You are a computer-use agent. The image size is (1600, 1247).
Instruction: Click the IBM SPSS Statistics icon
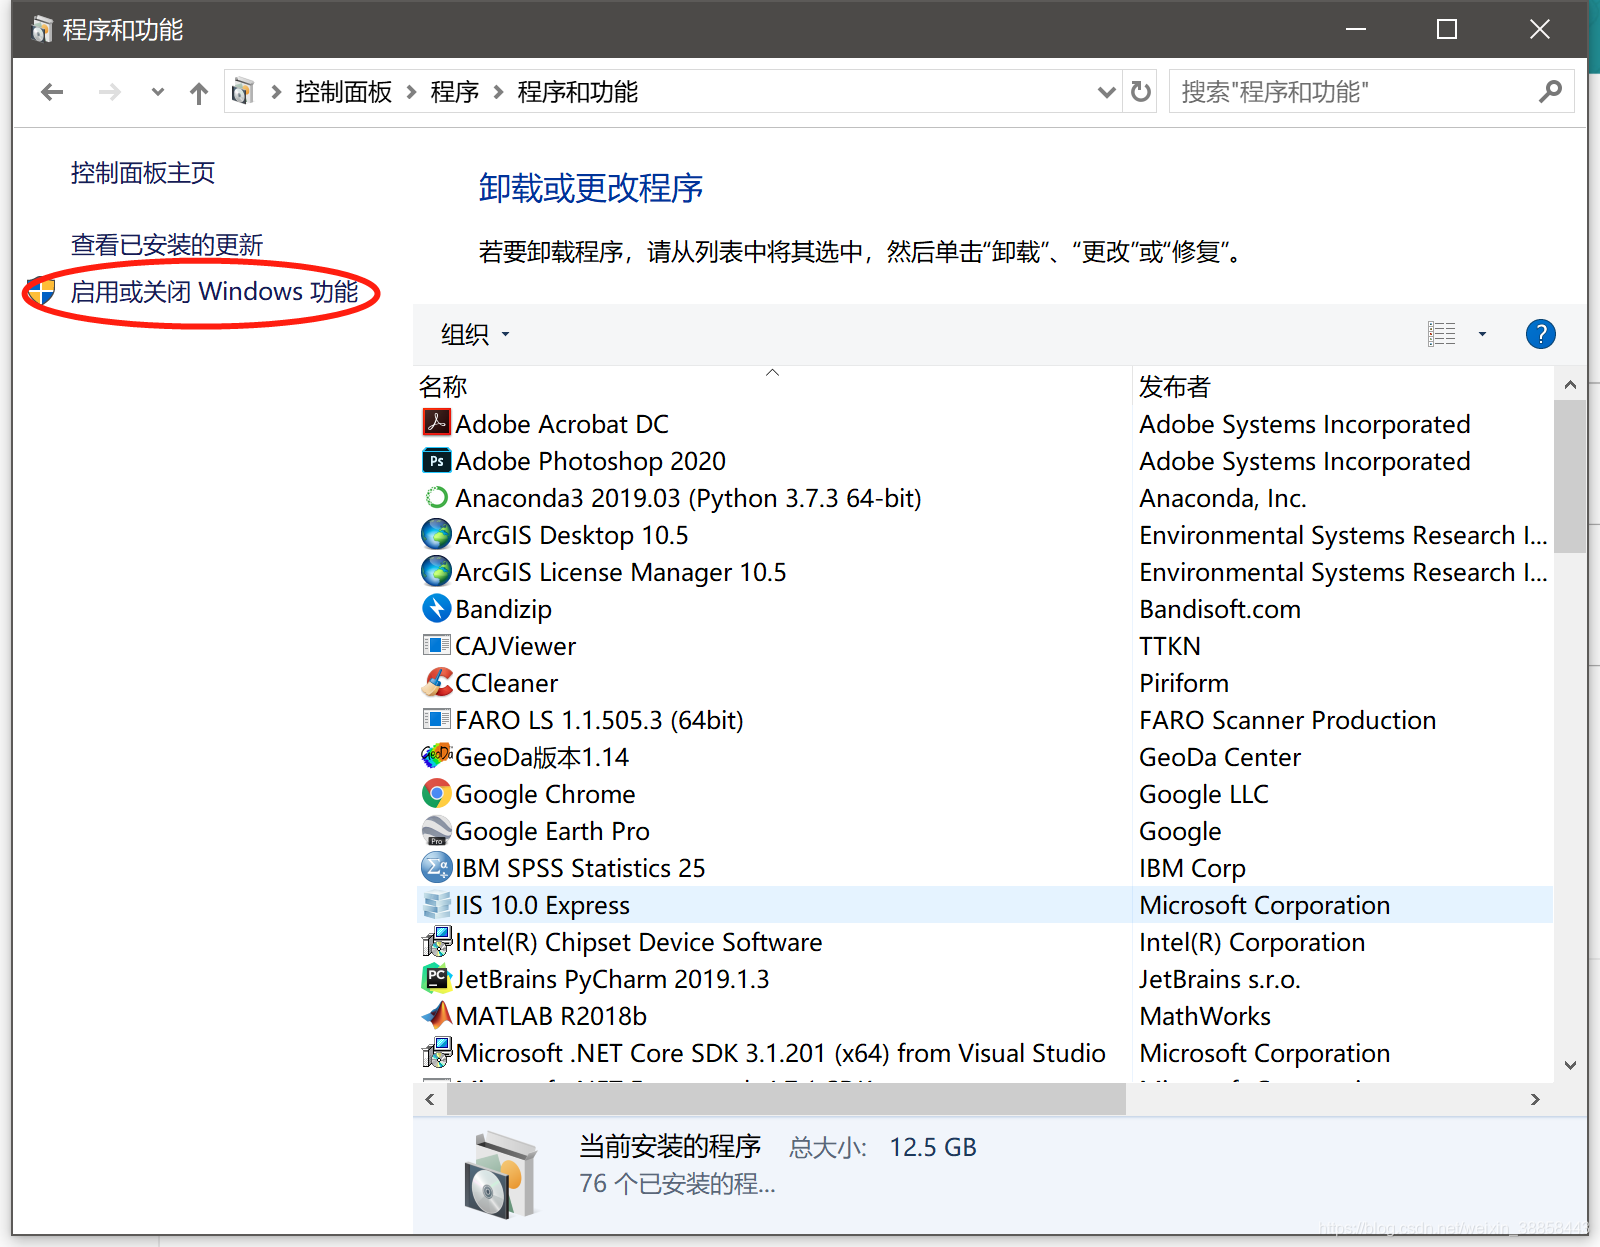click(x=436, y=867)
